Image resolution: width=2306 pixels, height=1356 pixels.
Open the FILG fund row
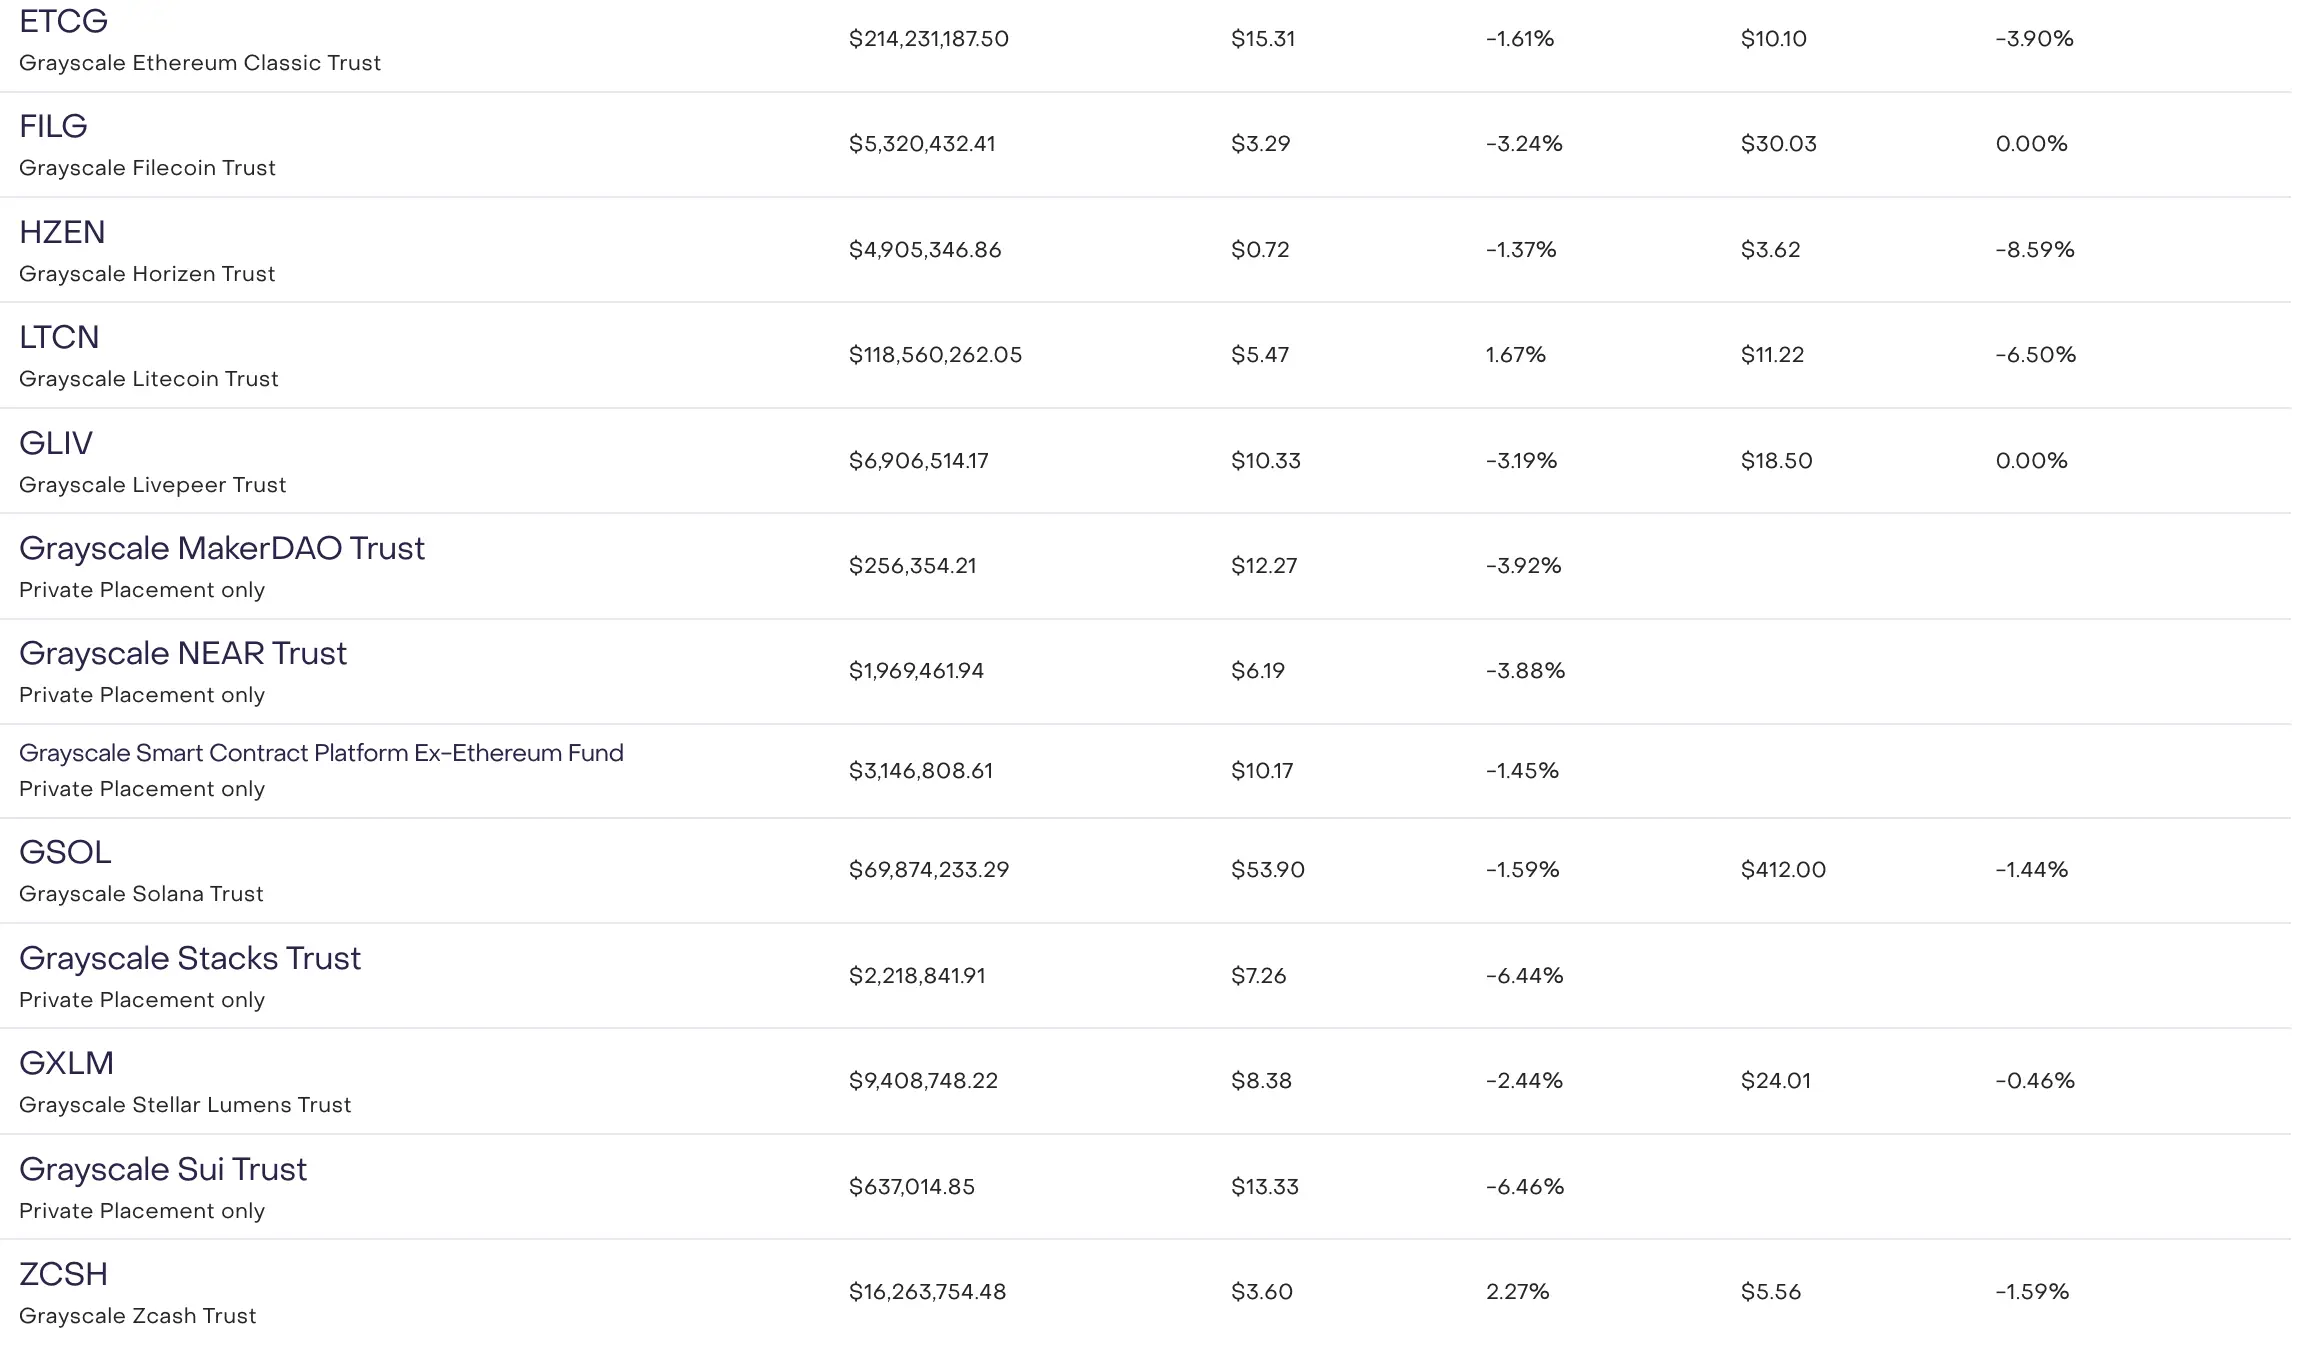(x=53, y=126)
